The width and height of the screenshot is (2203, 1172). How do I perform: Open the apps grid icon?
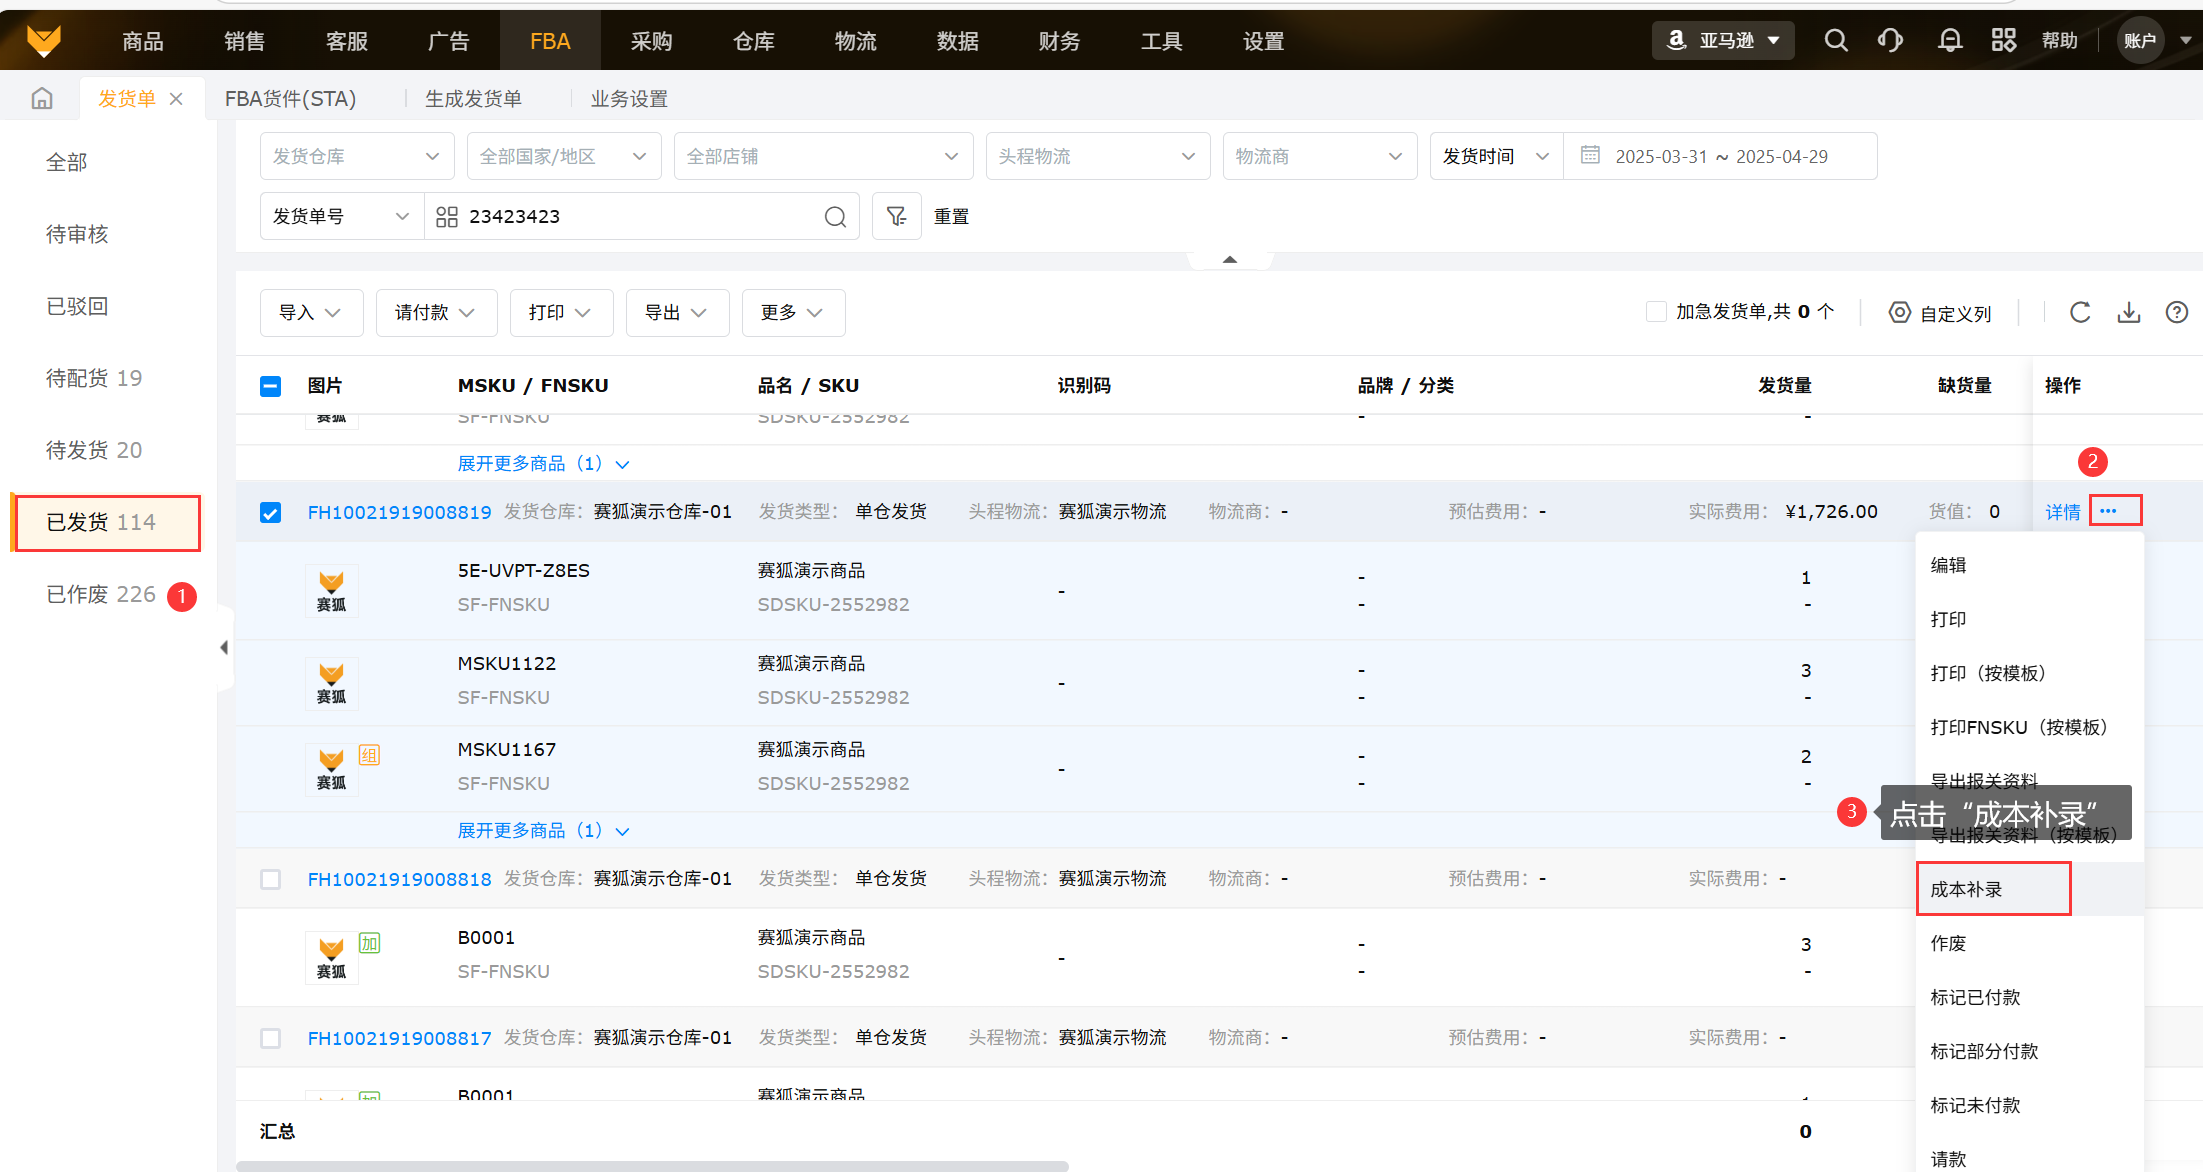[x=2003, y=41]
